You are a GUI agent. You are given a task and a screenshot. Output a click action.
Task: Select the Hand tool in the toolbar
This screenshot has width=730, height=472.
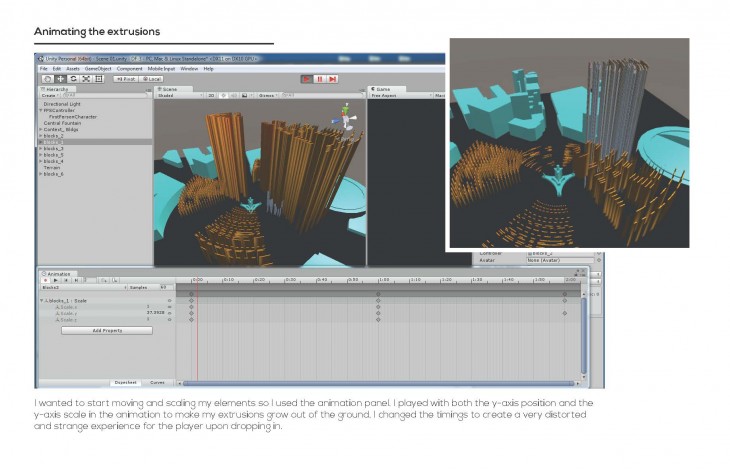pyautogui.click(x=47, y=78)
